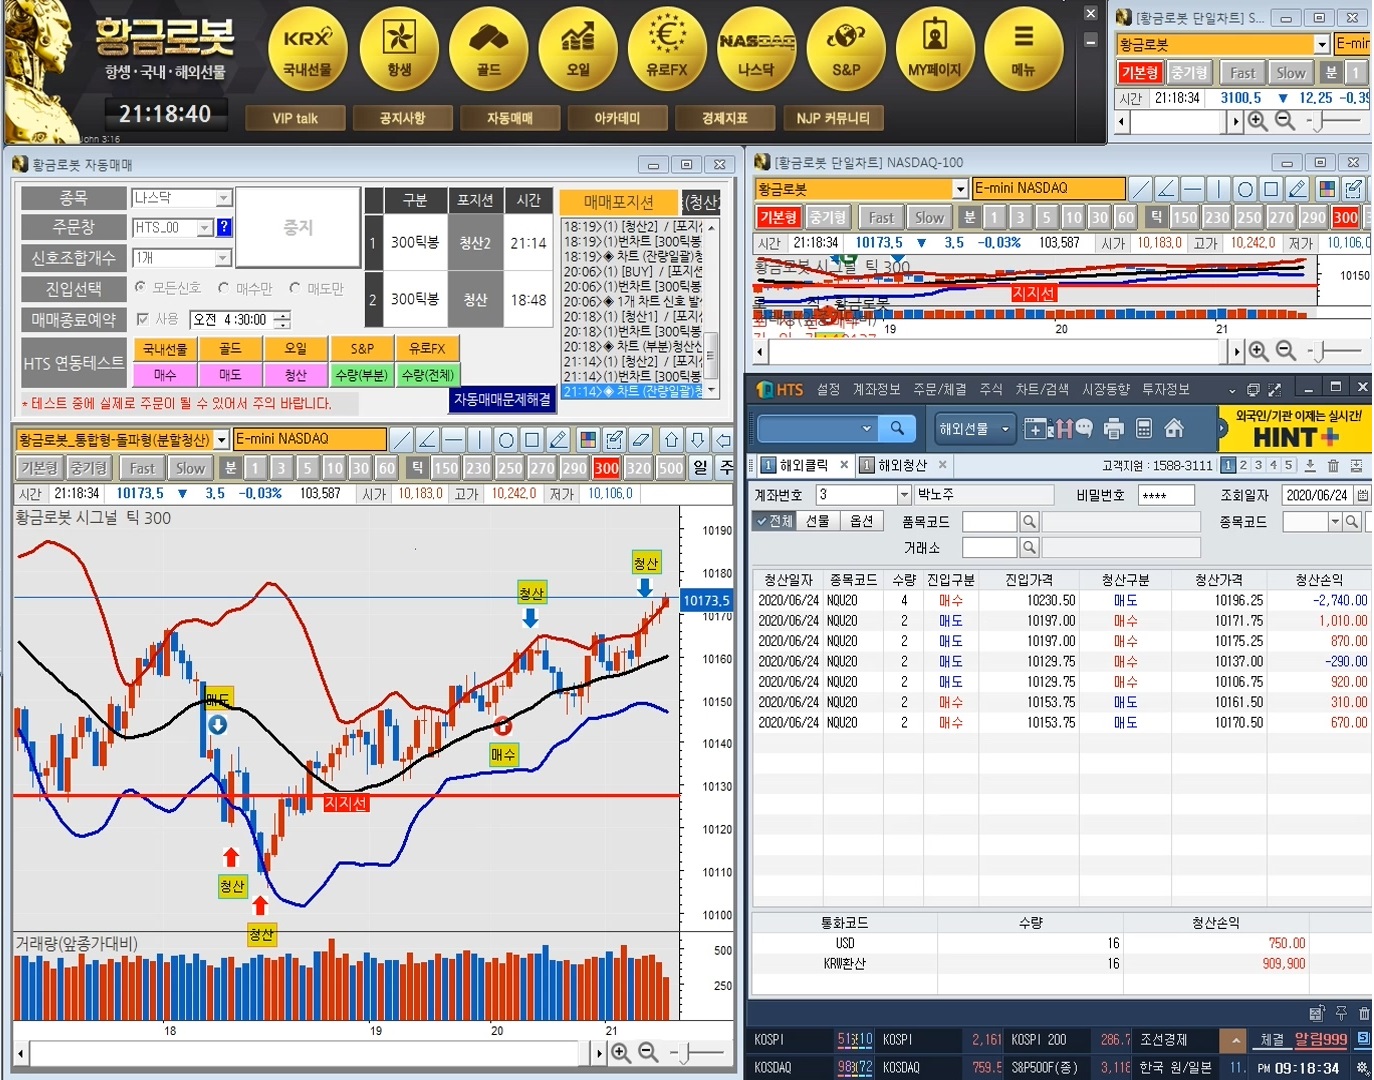Open the 골드 gold bars icon
1374x1080 pixels.
click(x=488, y=49)
